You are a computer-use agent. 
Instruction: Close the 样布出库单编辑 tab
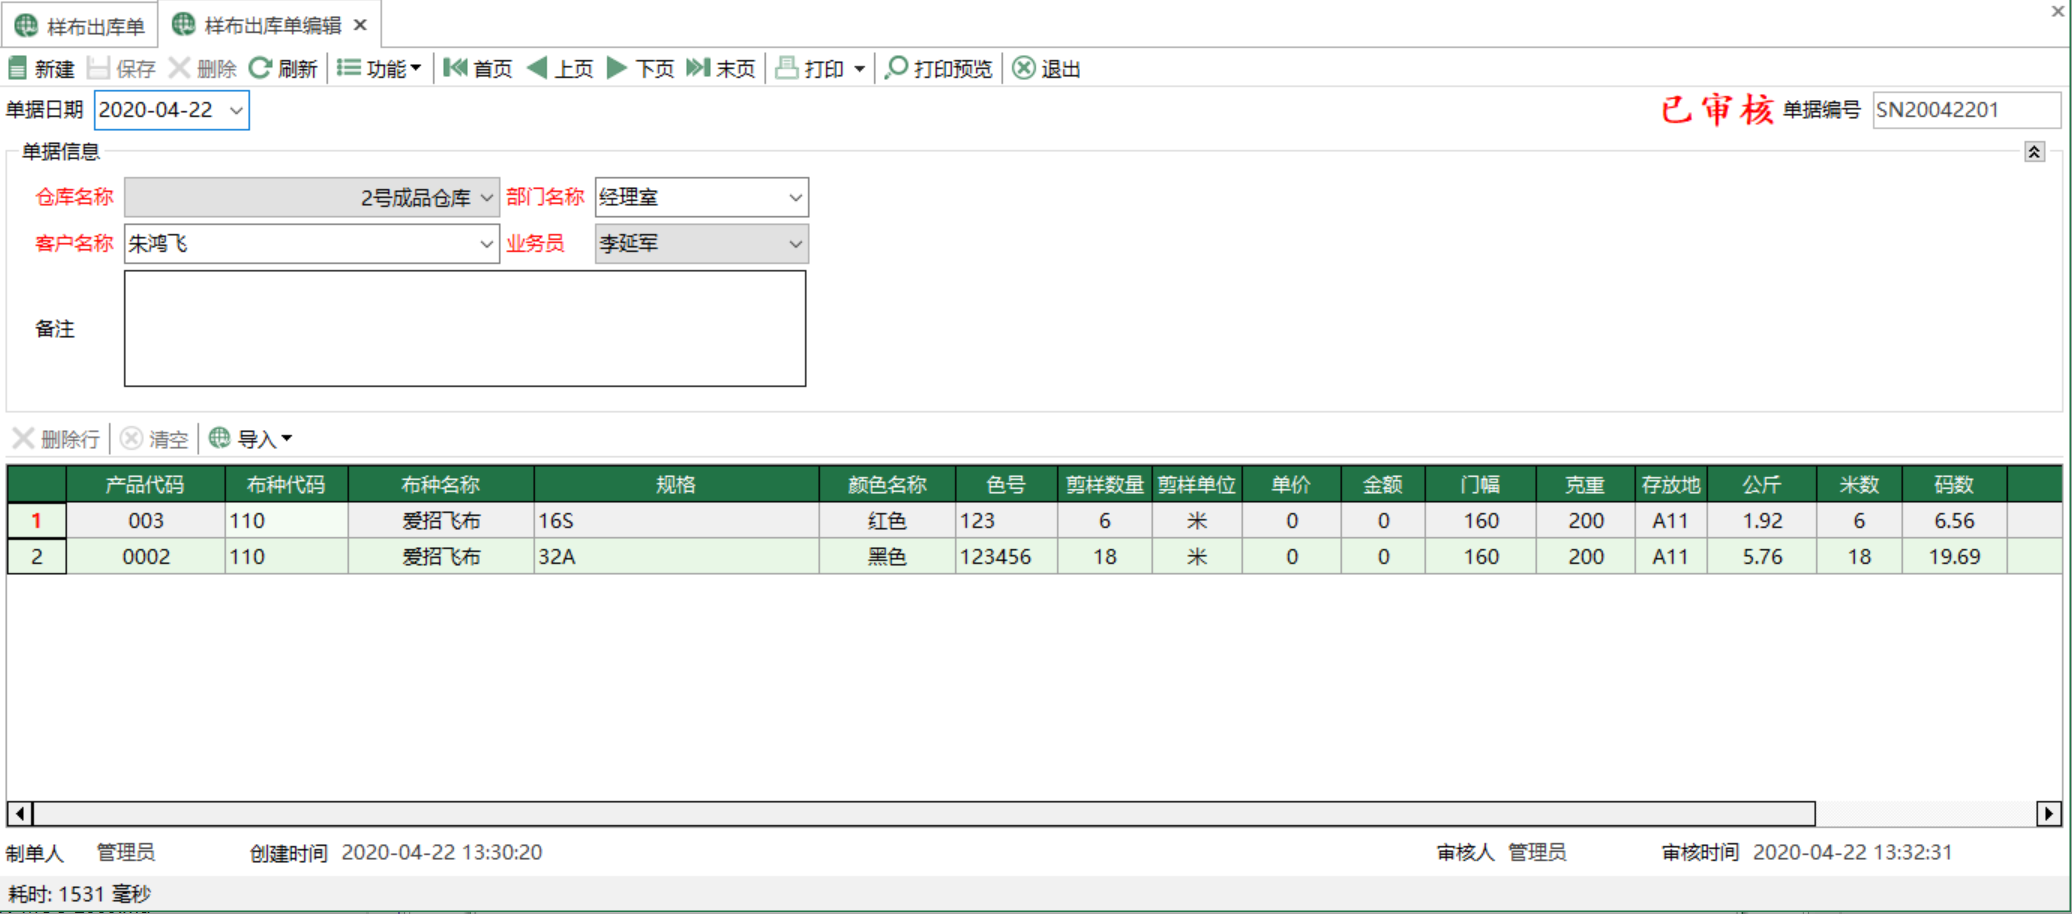coord(361,25)
